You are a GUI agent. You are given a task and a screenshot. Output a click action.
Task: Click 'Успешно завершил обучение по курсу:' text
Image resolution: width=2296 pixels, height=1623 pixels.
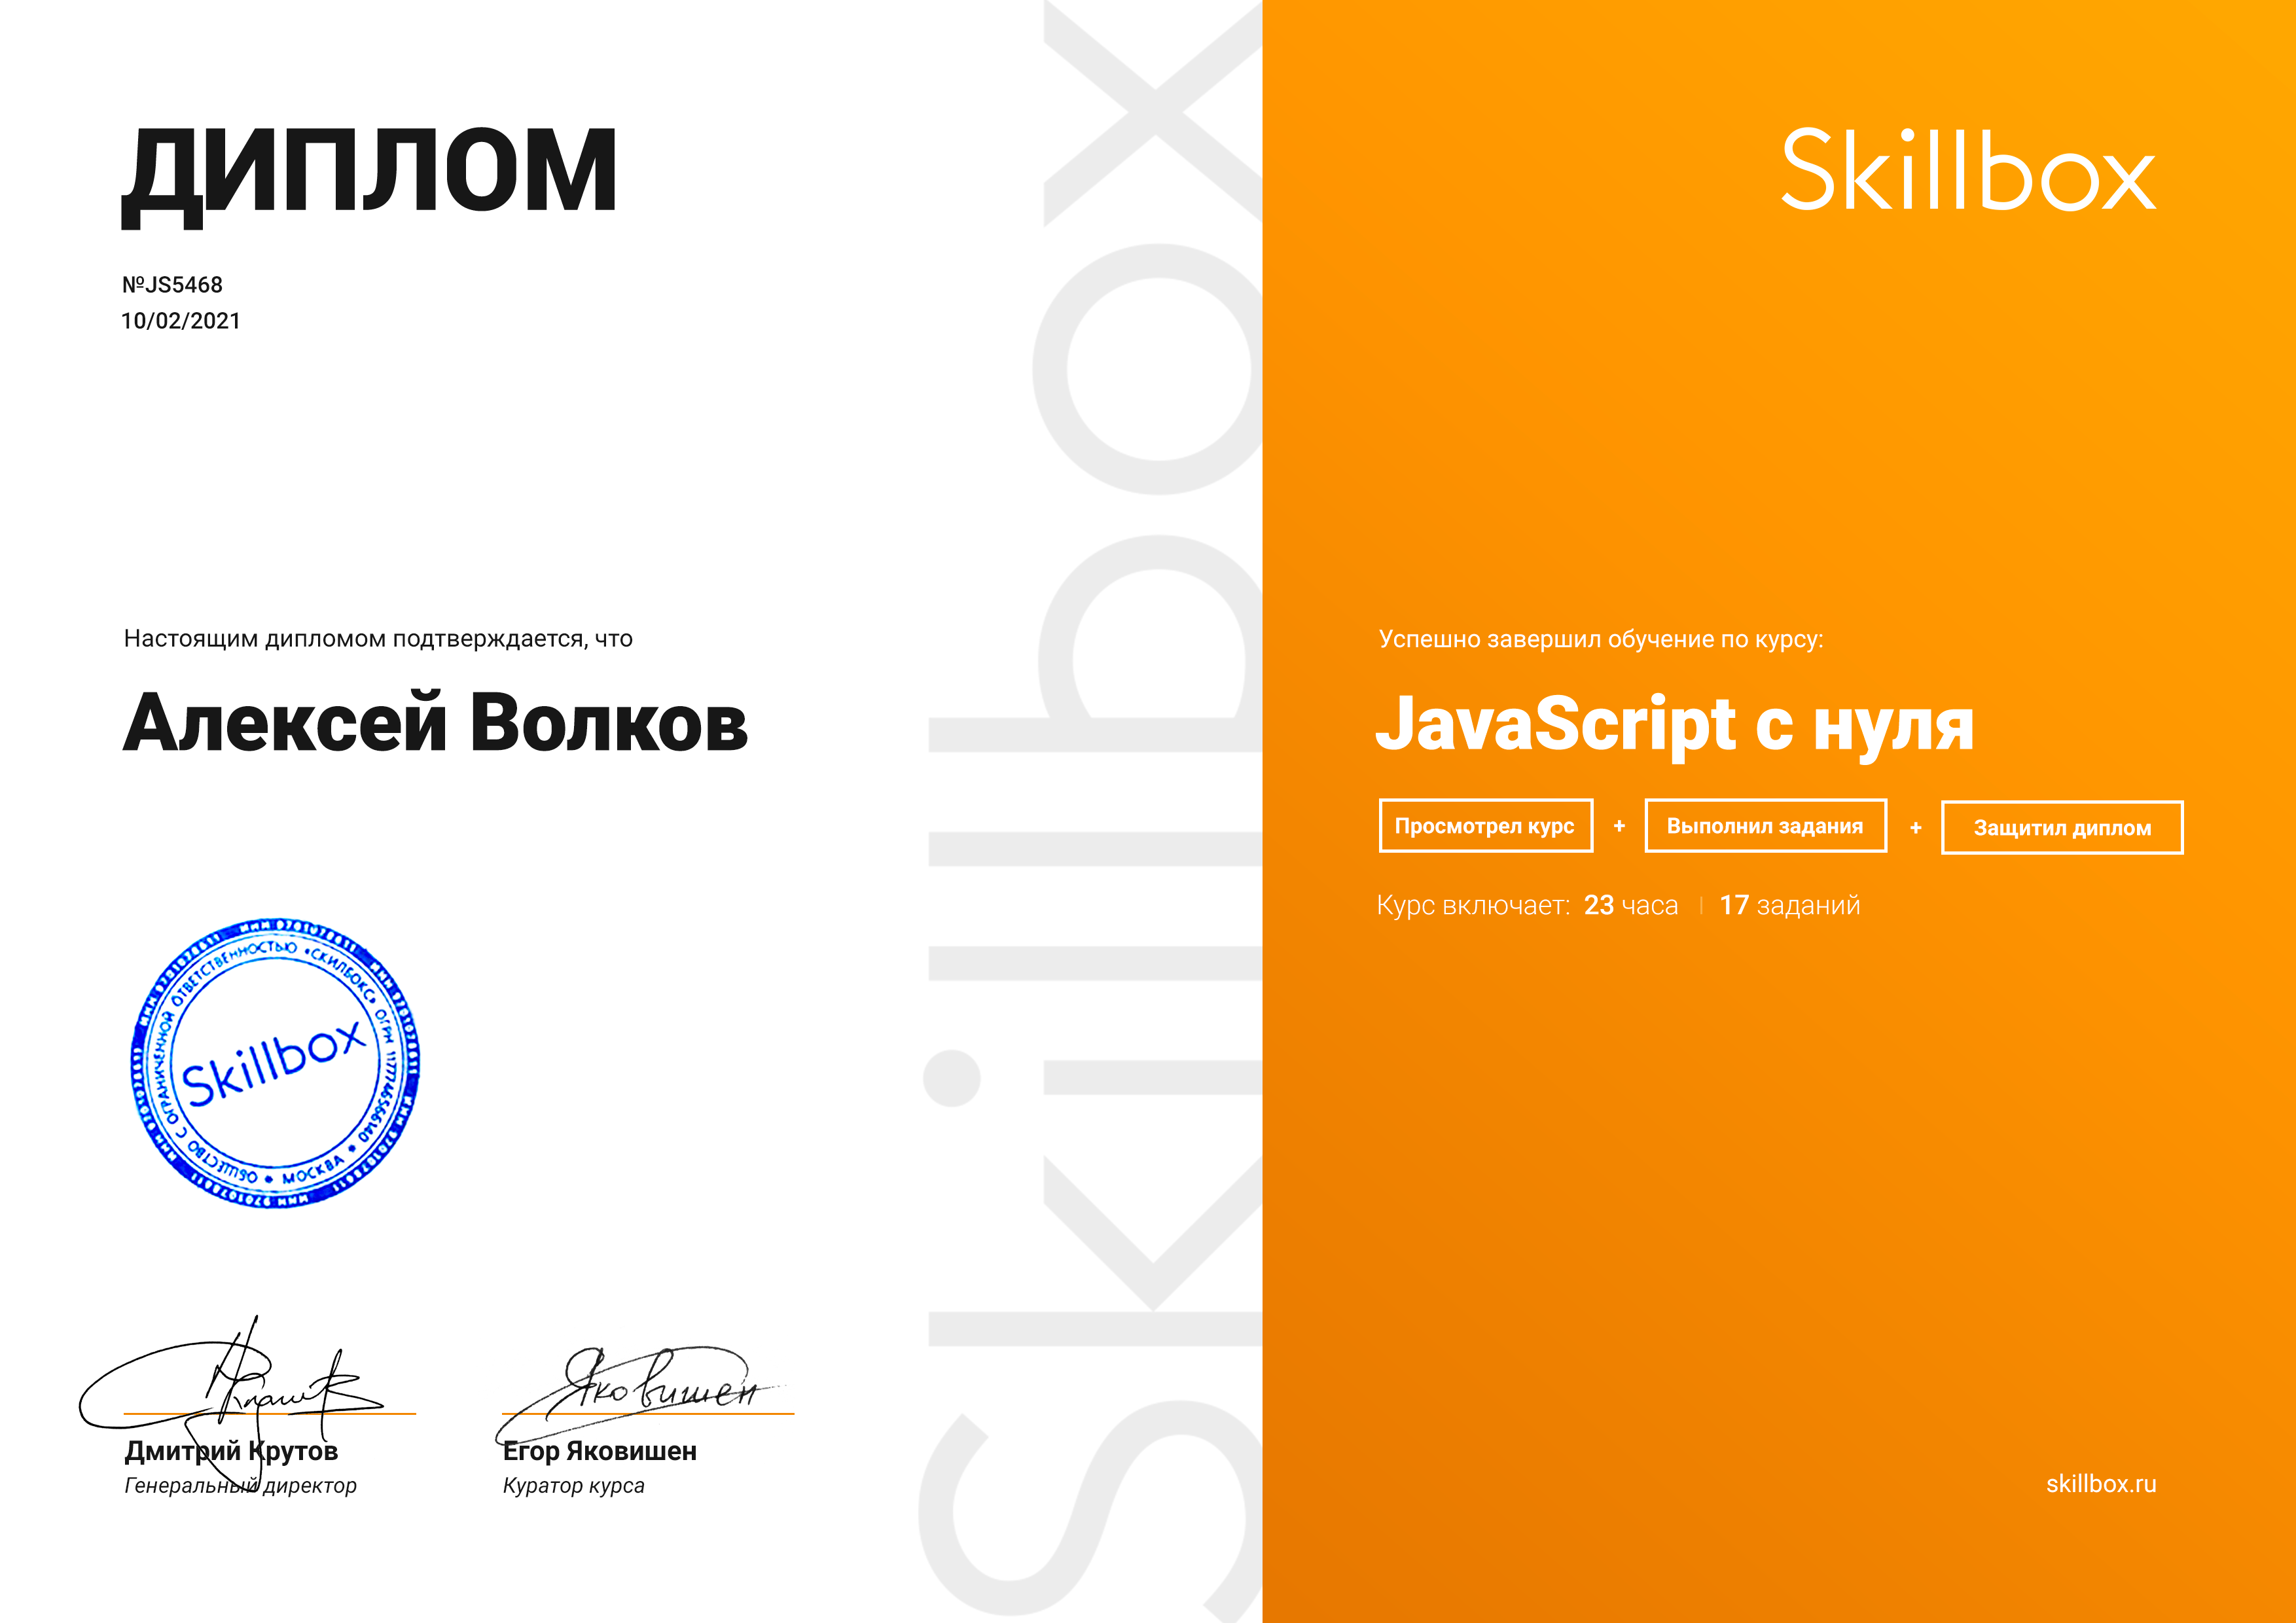pyautogui.click(x=1600, y=639)
